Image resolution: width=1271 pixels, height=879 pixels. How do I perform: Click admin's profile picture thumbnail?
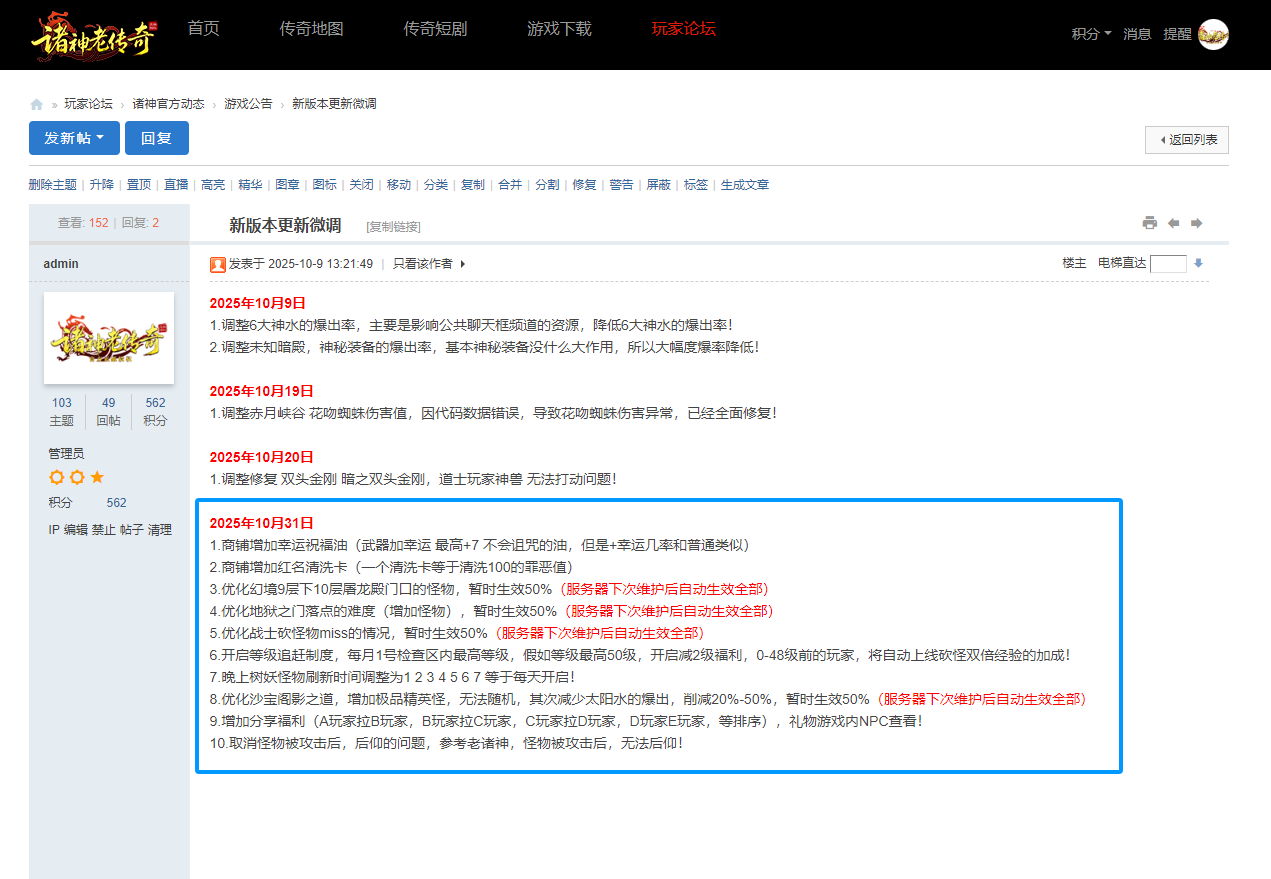click(x=108, y=337)
